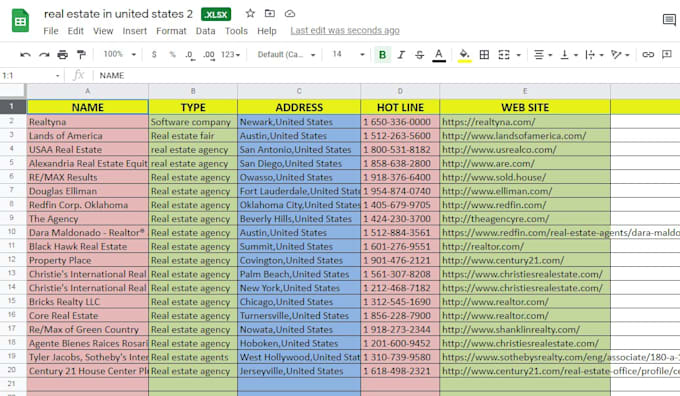Select the TYPE header cell

(x=193, y=107)
